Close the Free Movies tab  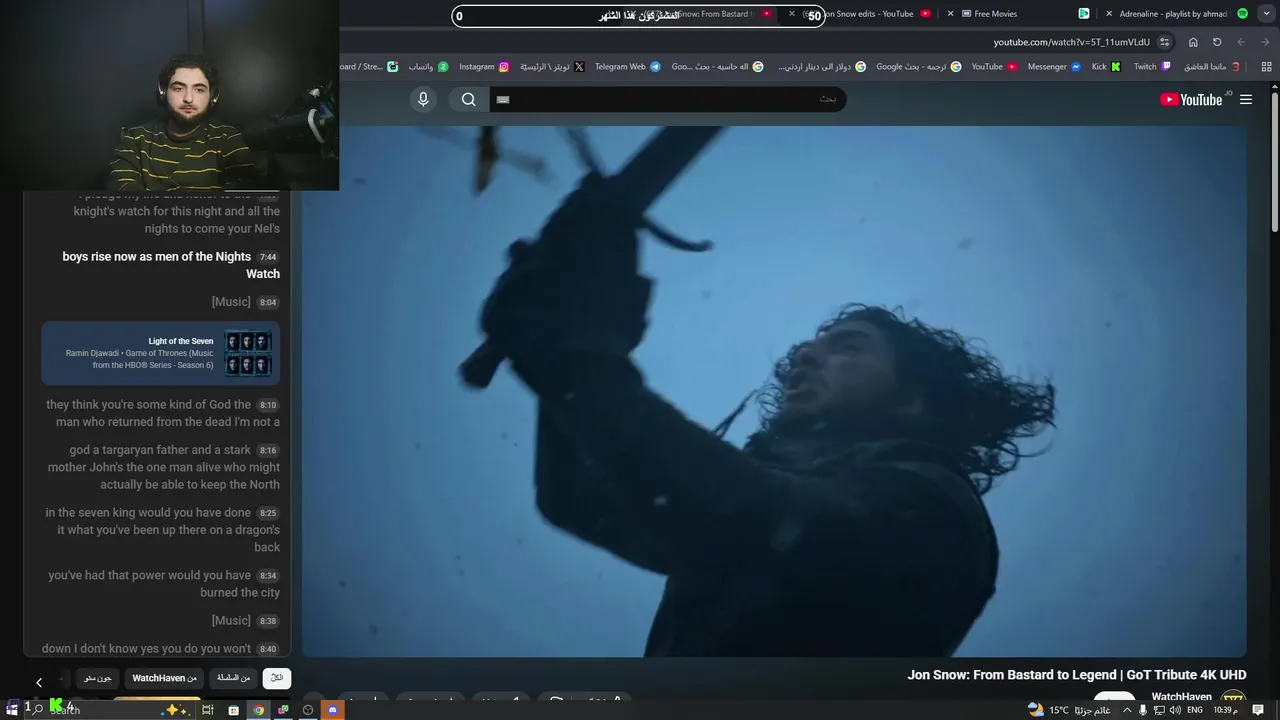(951, 14)
